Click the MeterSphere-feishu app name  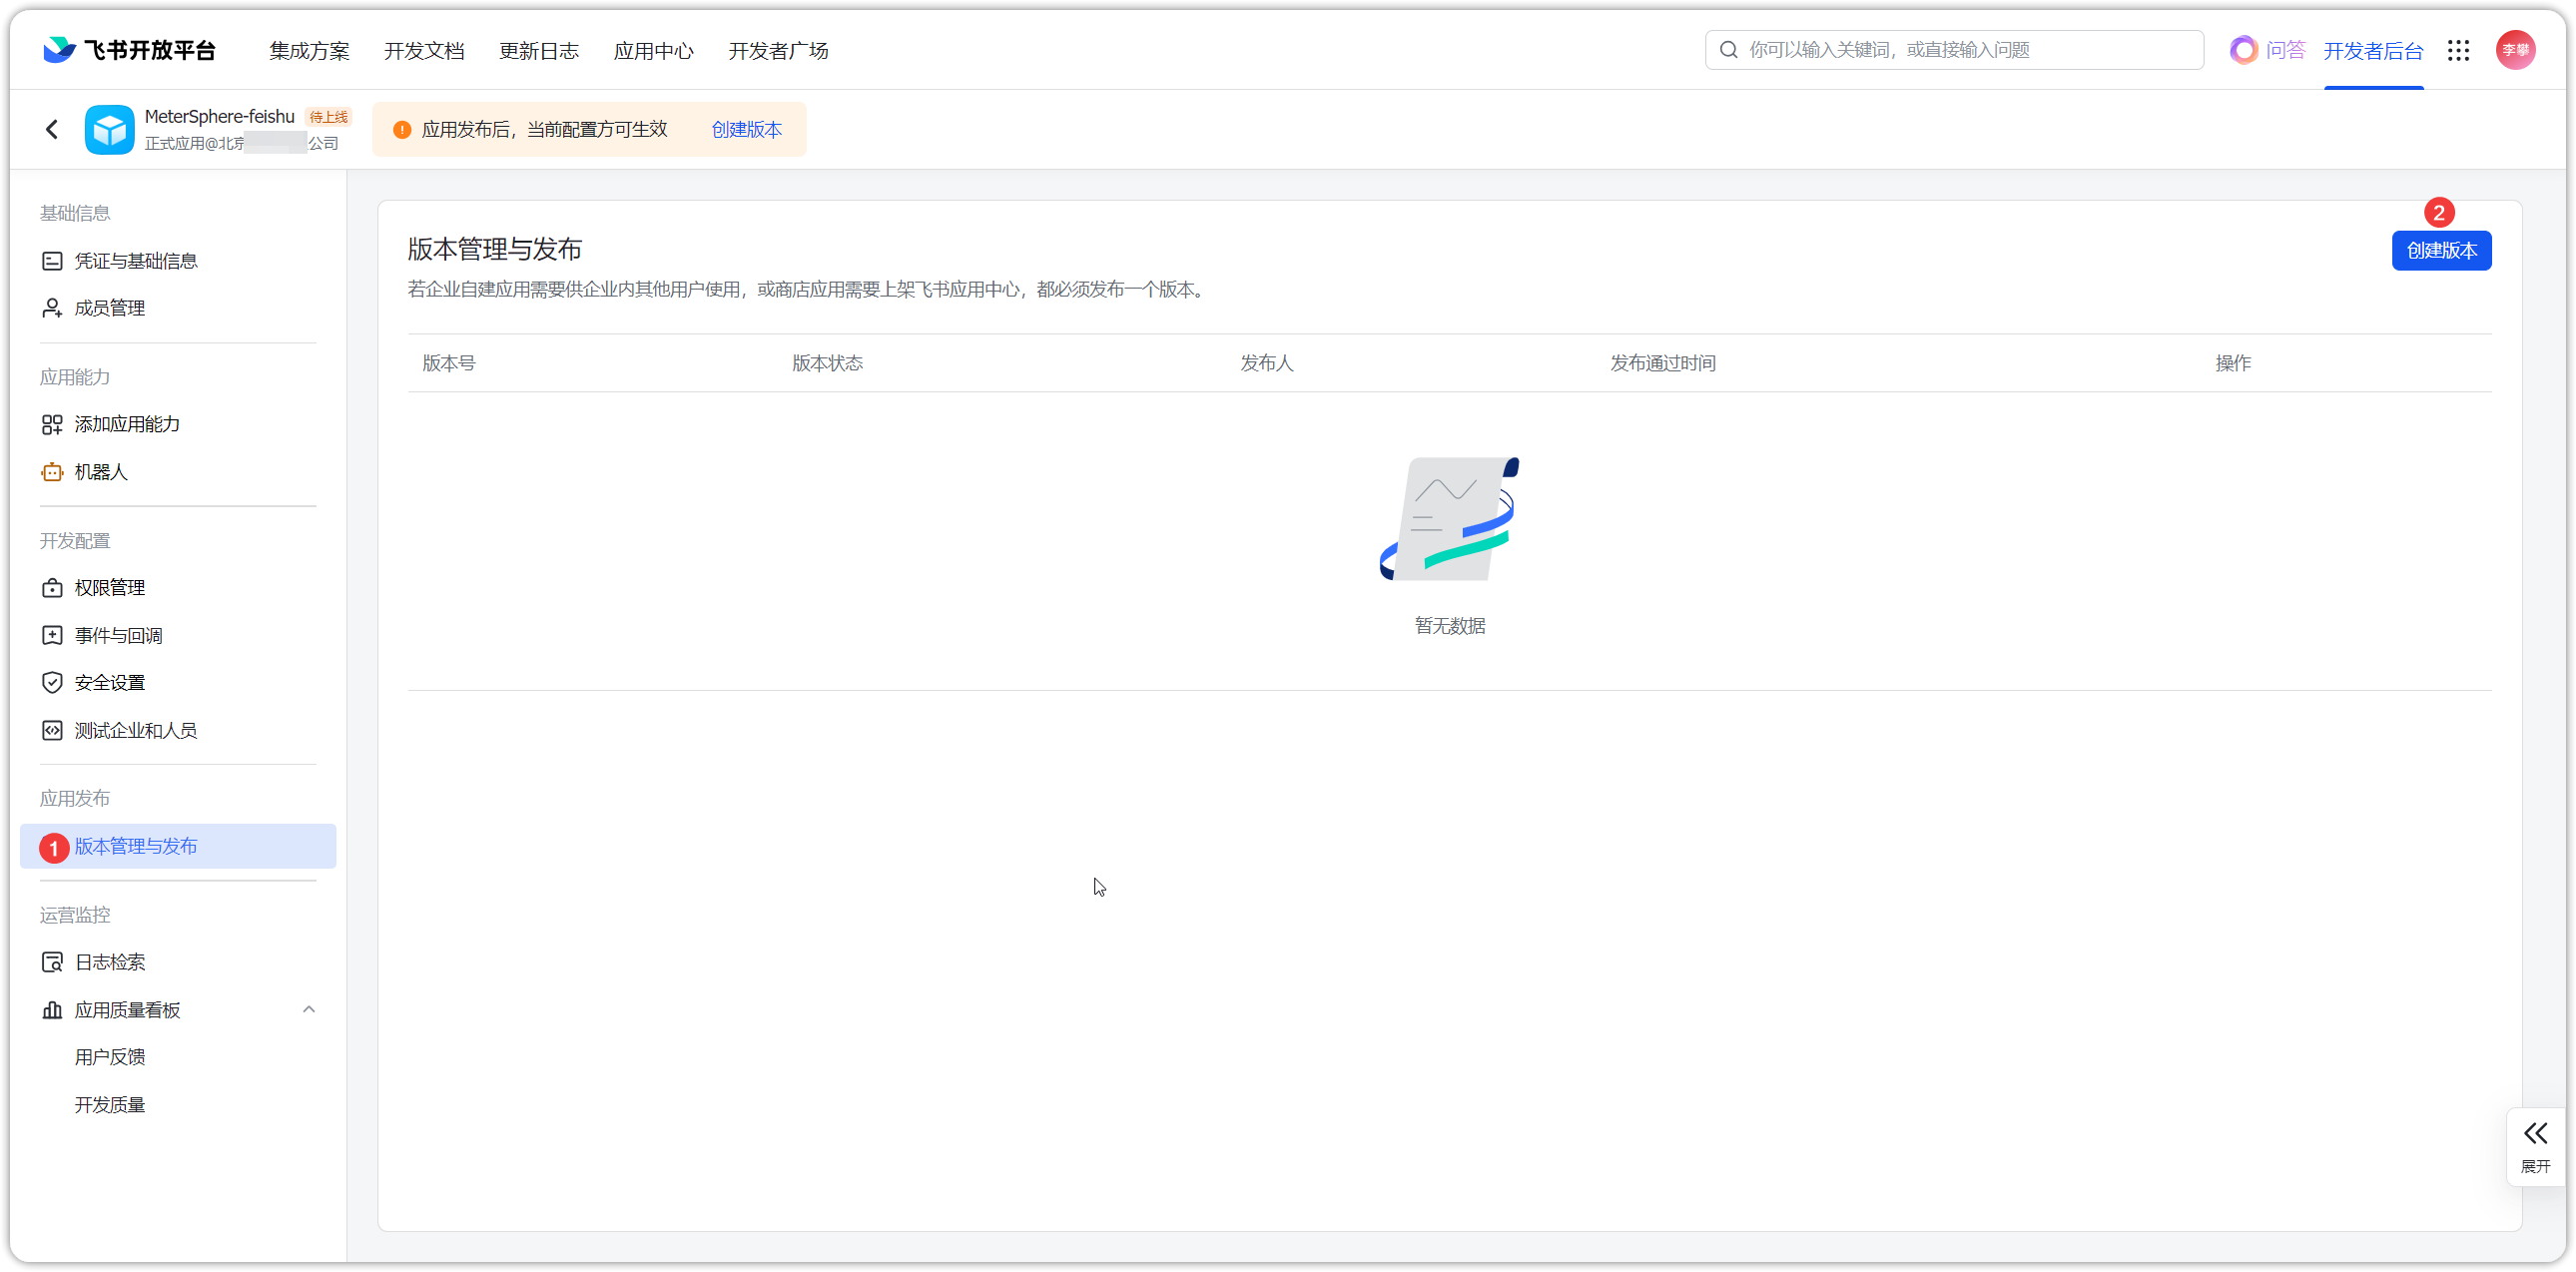[220, 116]
